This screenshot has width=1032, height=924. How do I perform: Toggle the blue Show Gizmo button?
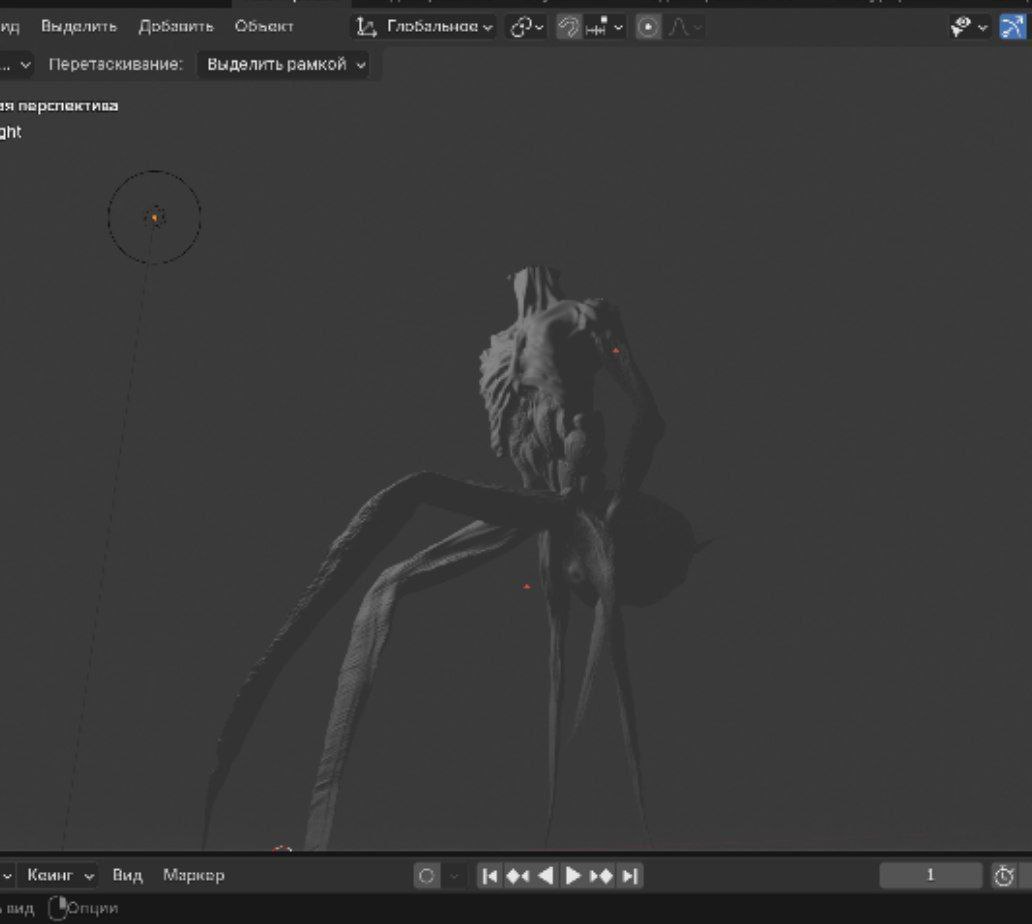pos(1012,27)
